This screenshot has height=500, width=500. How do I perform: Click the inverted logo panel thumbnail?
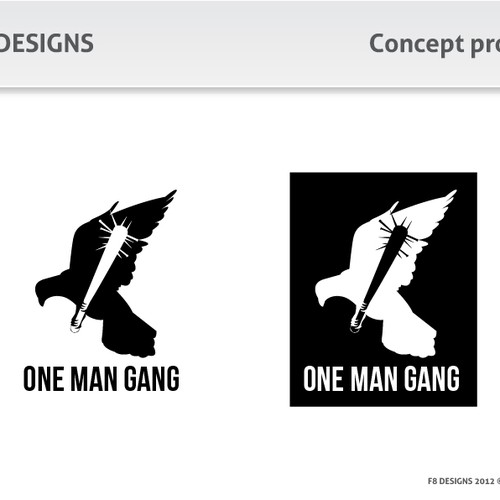point(383,289)
